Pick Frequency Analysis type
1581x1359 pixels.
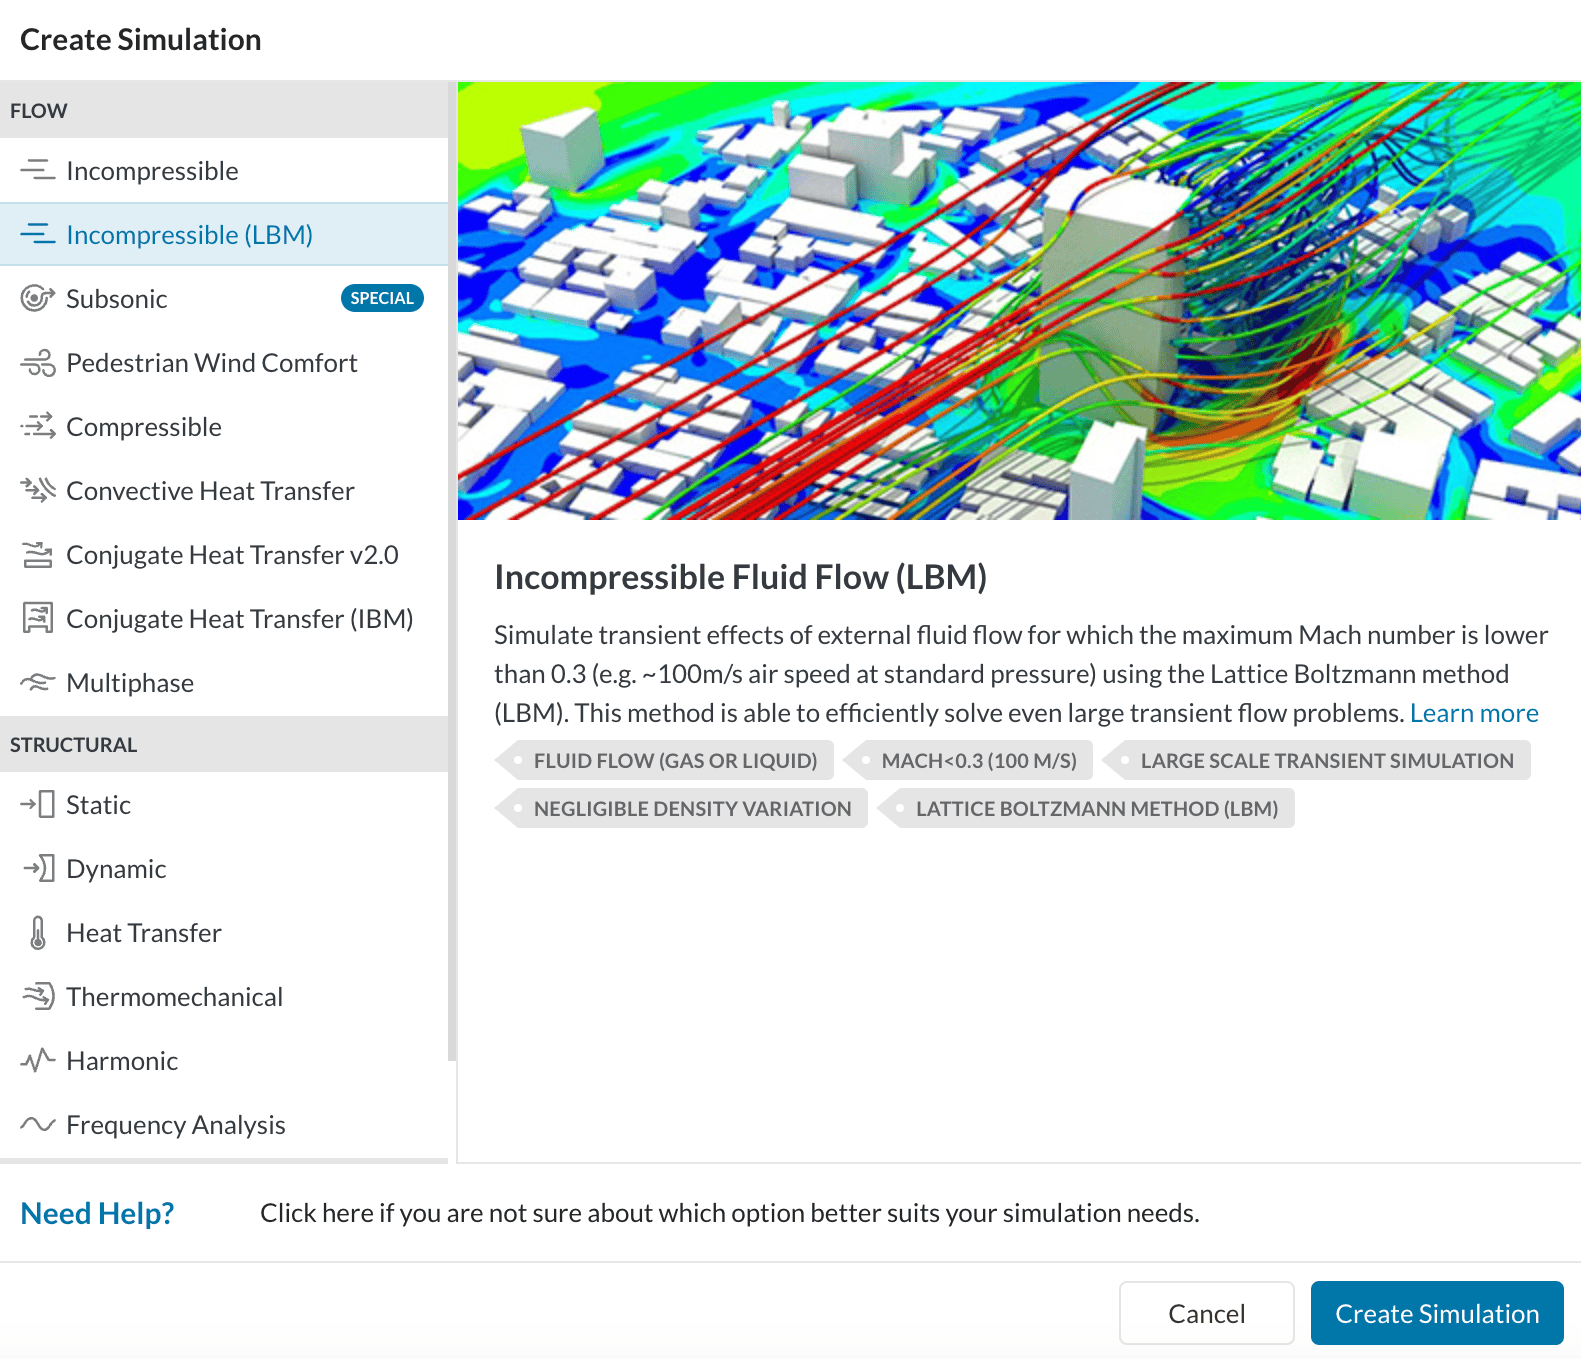(224, 1125)
